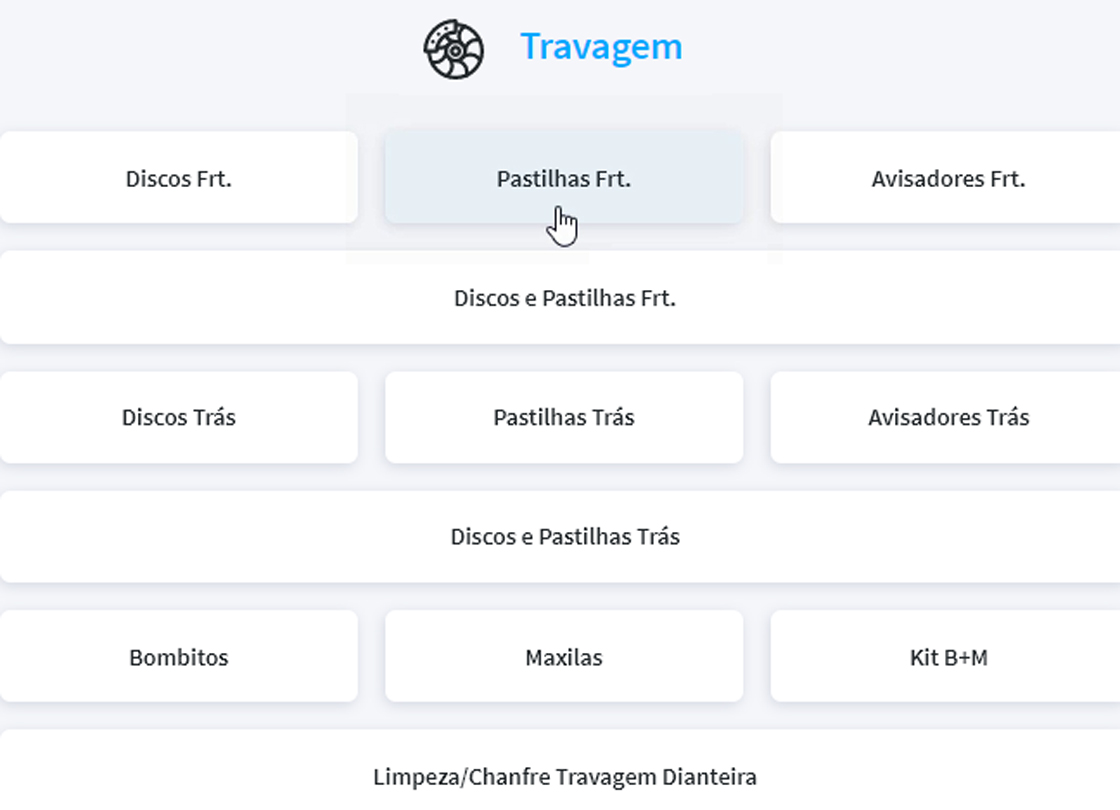Choose the Bombitos option
This screenshot has width=1120, height=810.
click(x=179, y=657)
